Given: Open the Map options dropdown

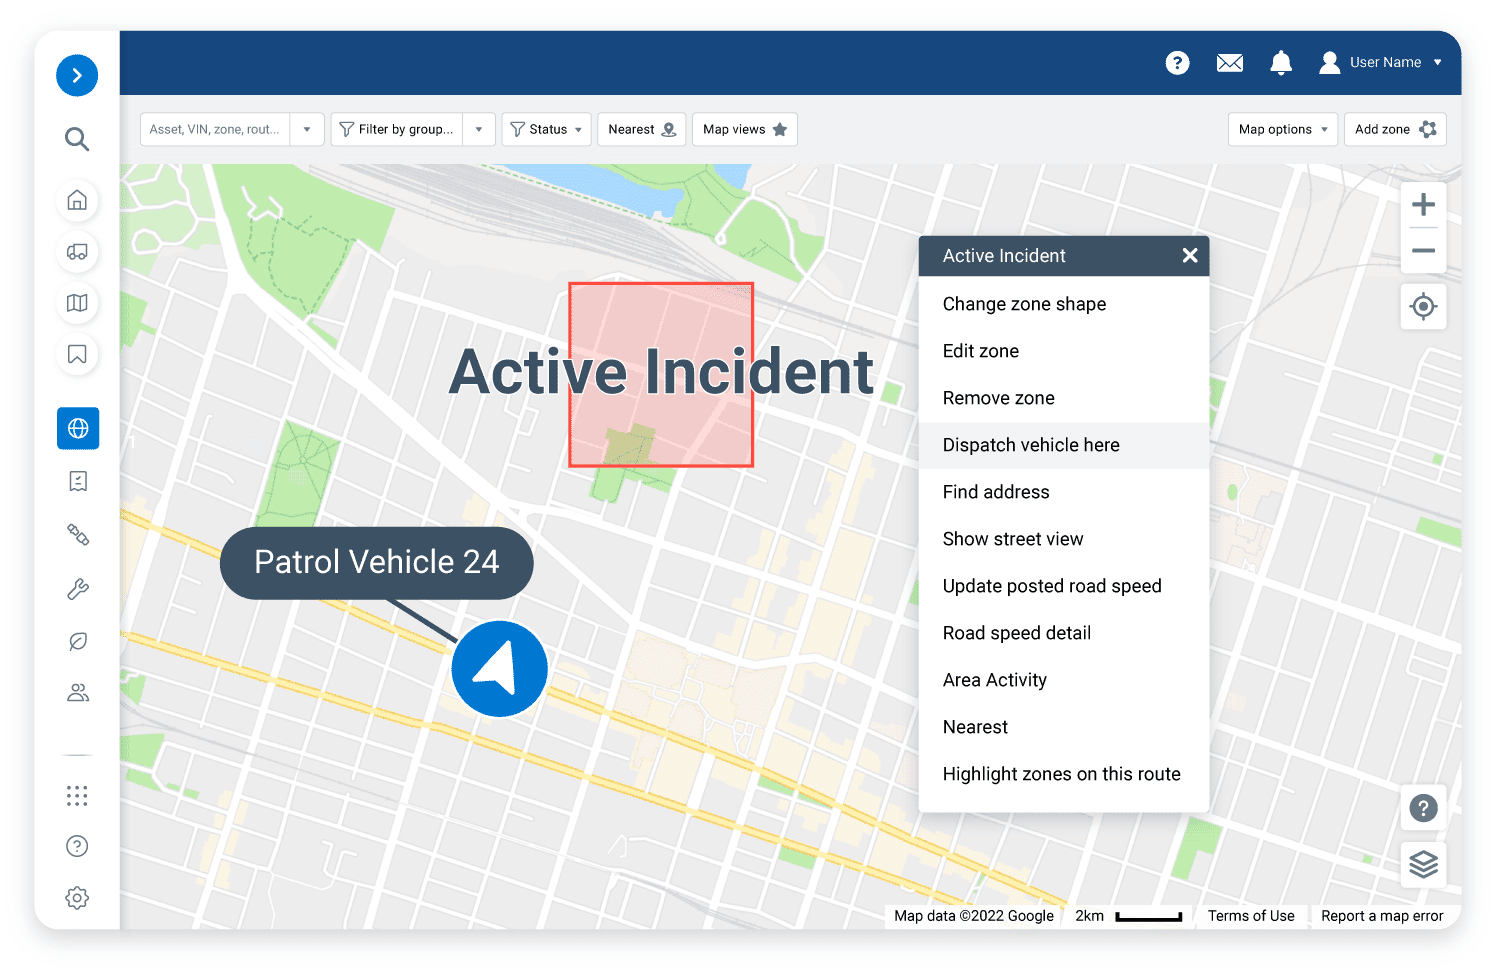Looking at the screenshot, I should [1282, 130].
